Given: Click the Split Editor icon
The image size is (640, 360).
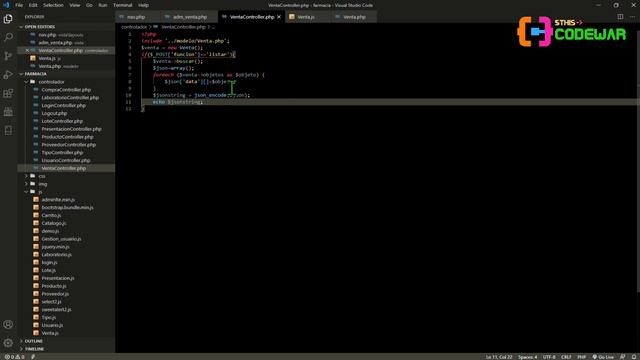Looking at the screenshot, I should click(x=620, y=17).
